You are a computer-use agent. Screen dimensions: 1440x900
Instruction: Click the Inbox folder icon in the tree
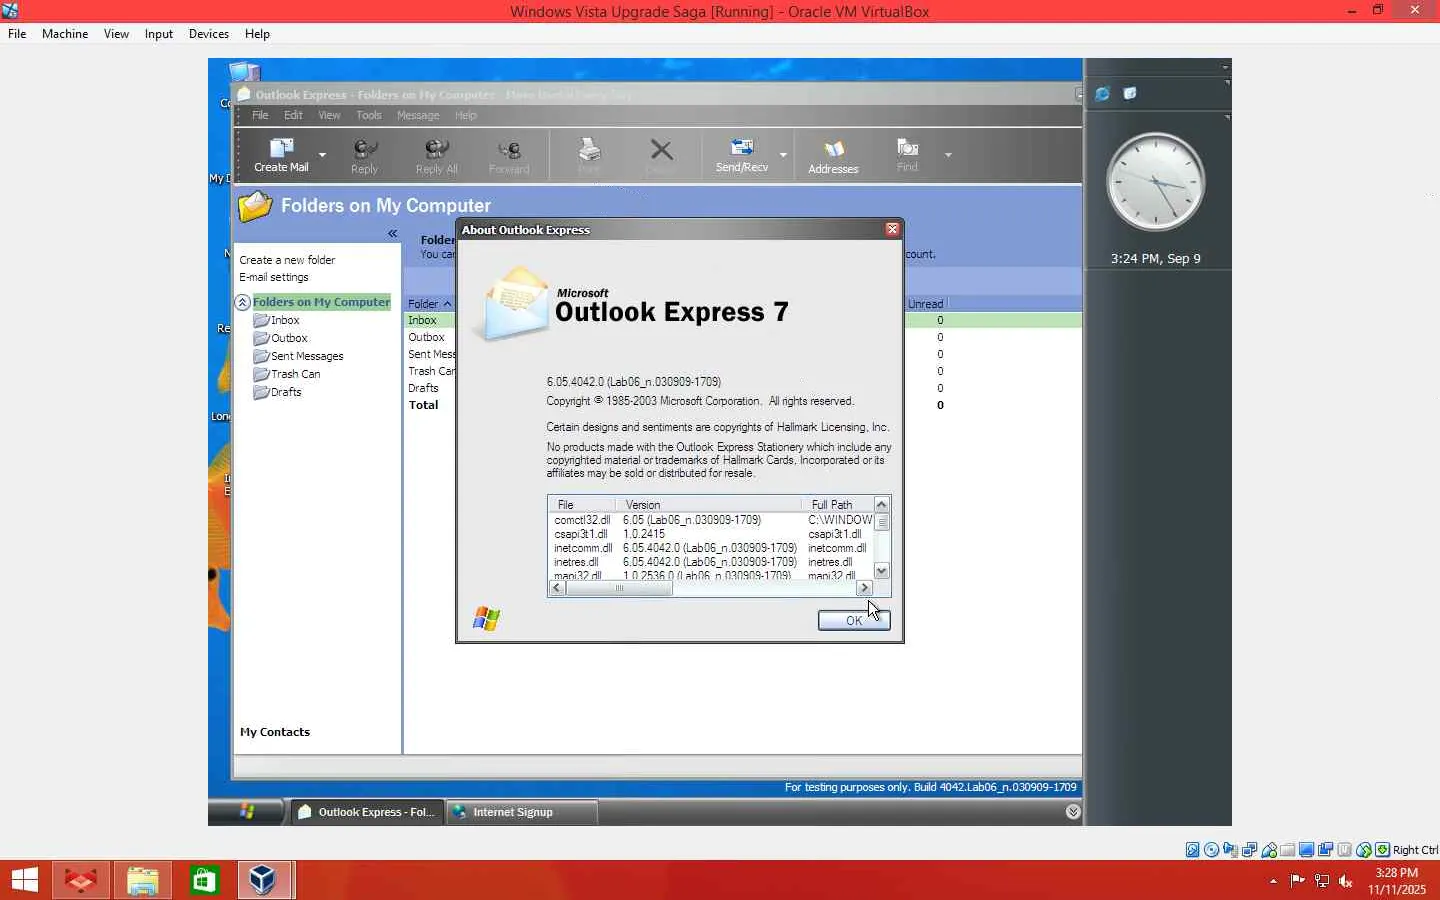click(261, 320)
